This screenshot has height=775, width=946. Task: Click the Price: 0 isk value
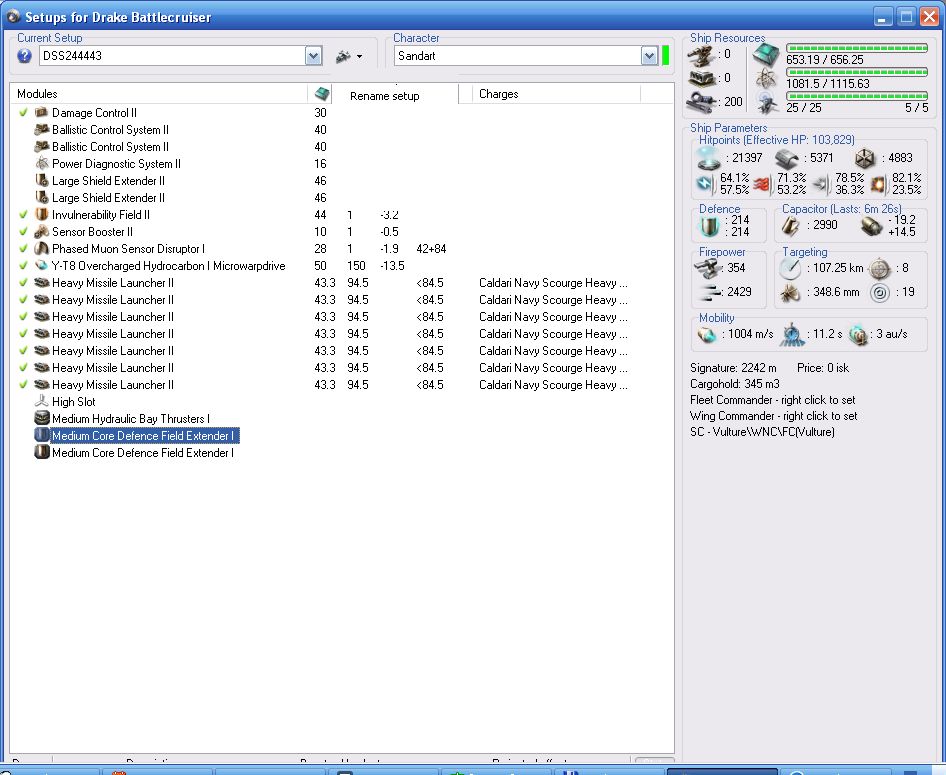pos(823,368)
